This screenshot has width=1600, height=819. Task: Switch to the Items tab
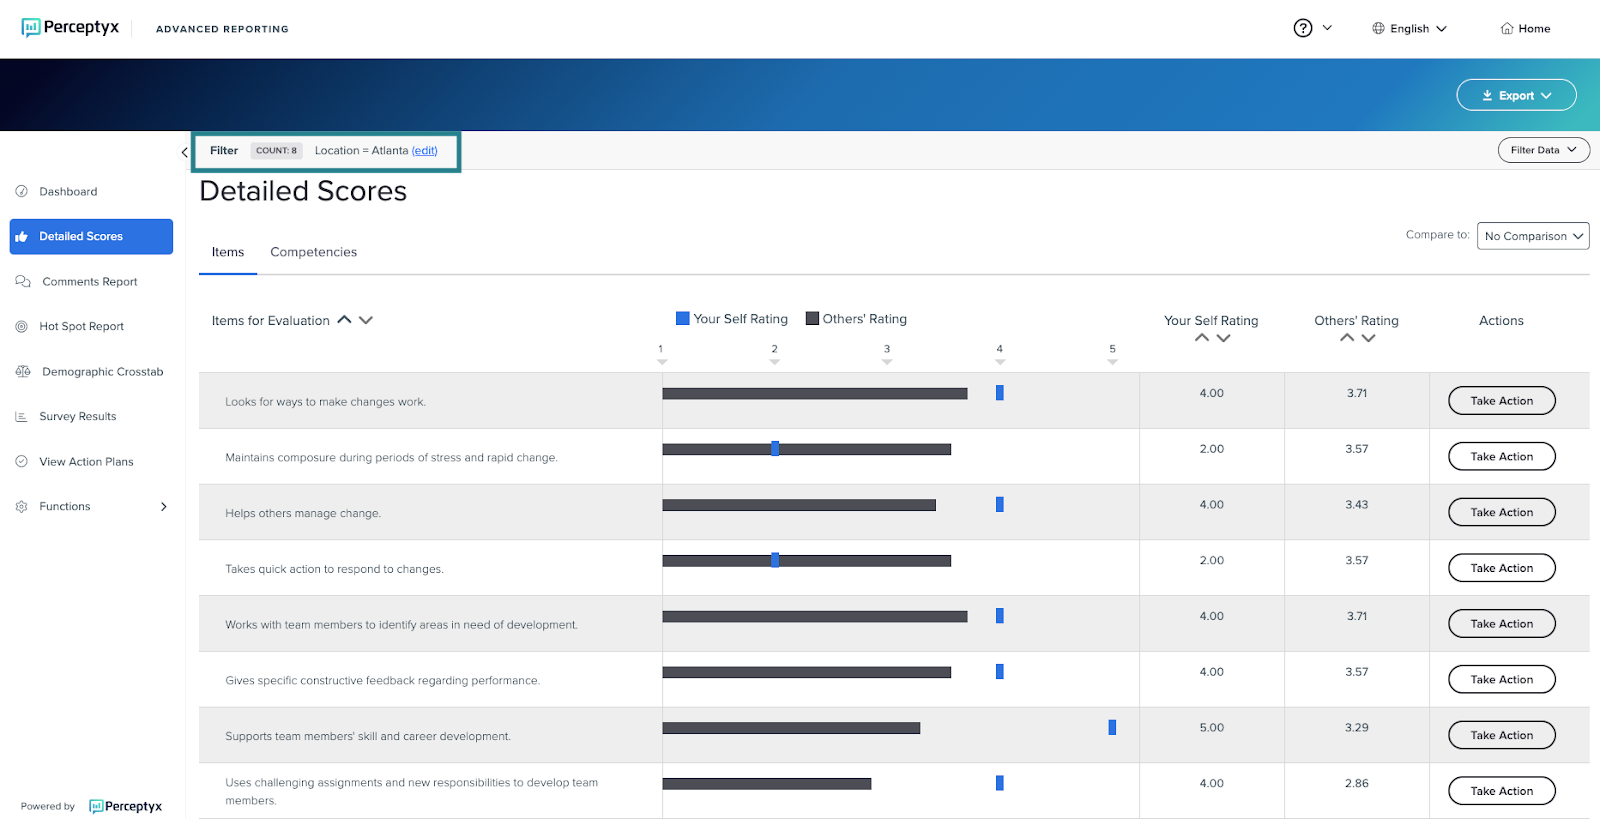tap(228, 252)
